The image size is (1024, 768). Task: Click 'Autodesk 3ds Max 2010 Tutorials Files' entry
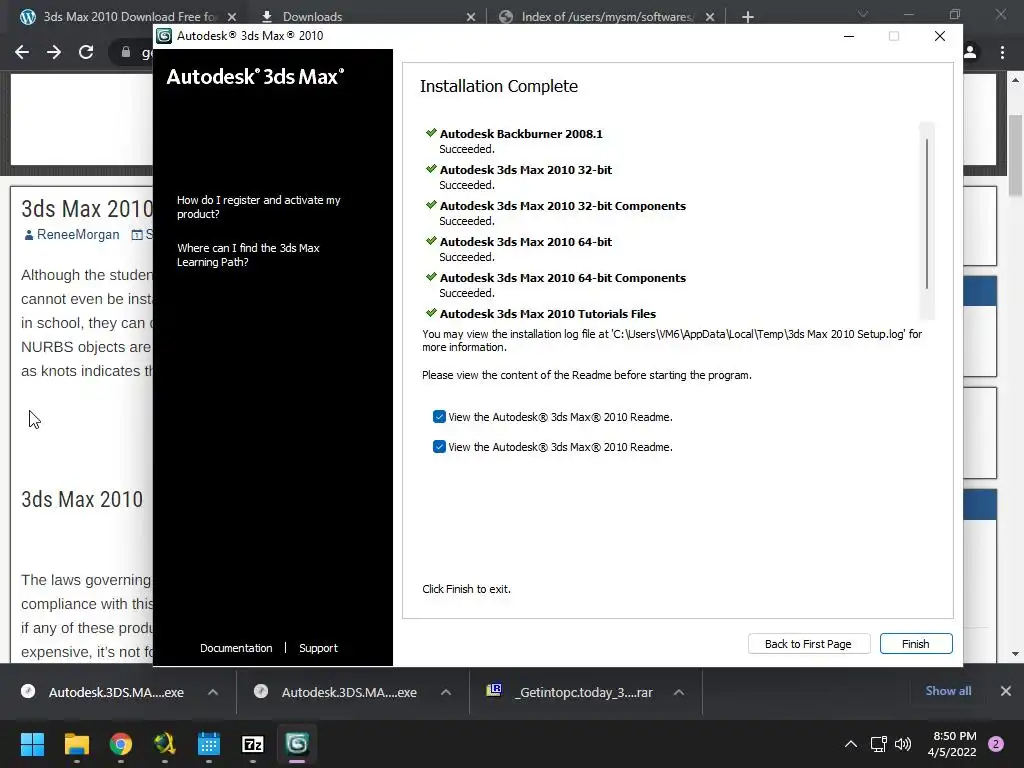(x=547, y=313)
